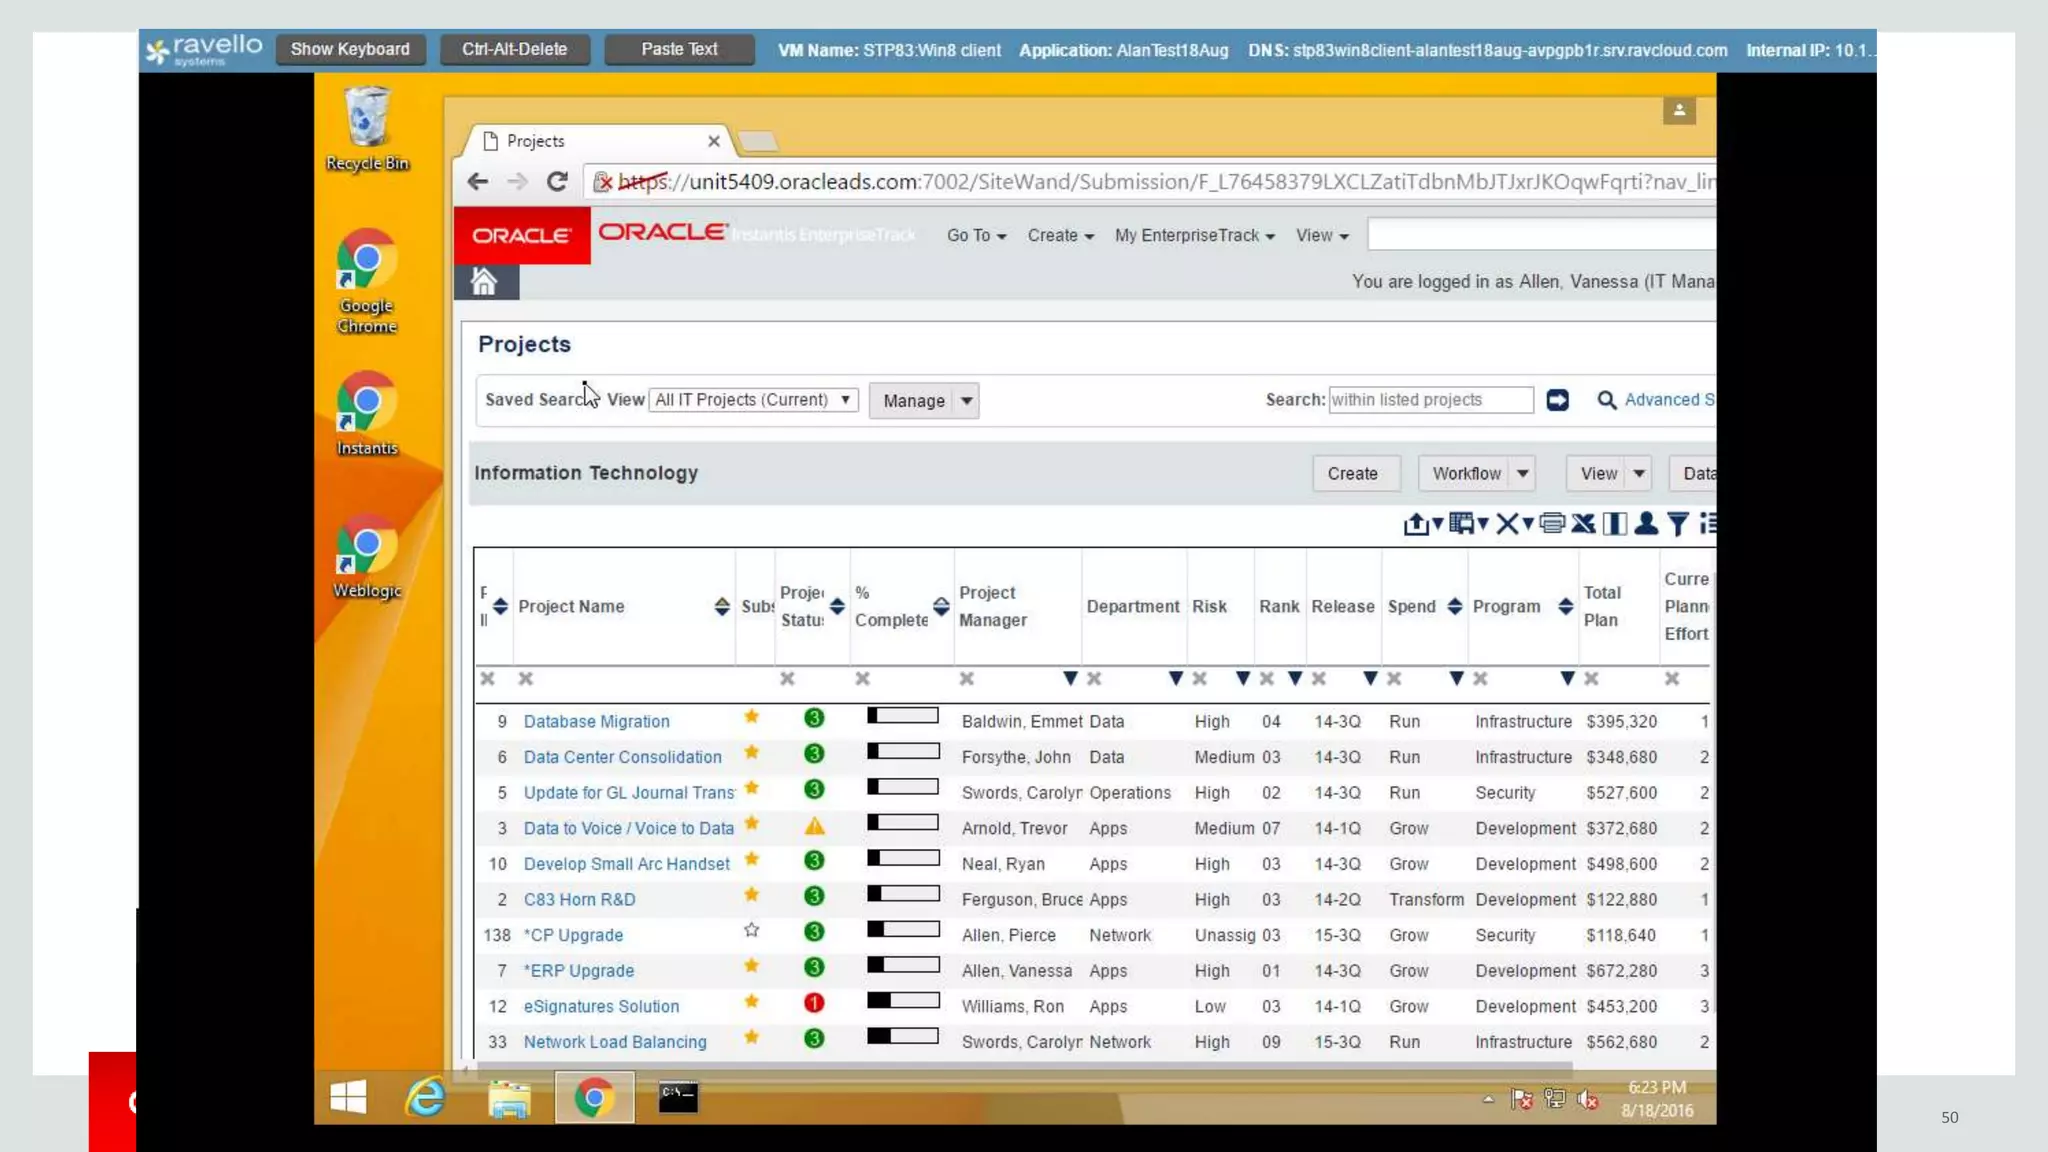Click the red status icon for eSignatures Solution

[814, 1003]
